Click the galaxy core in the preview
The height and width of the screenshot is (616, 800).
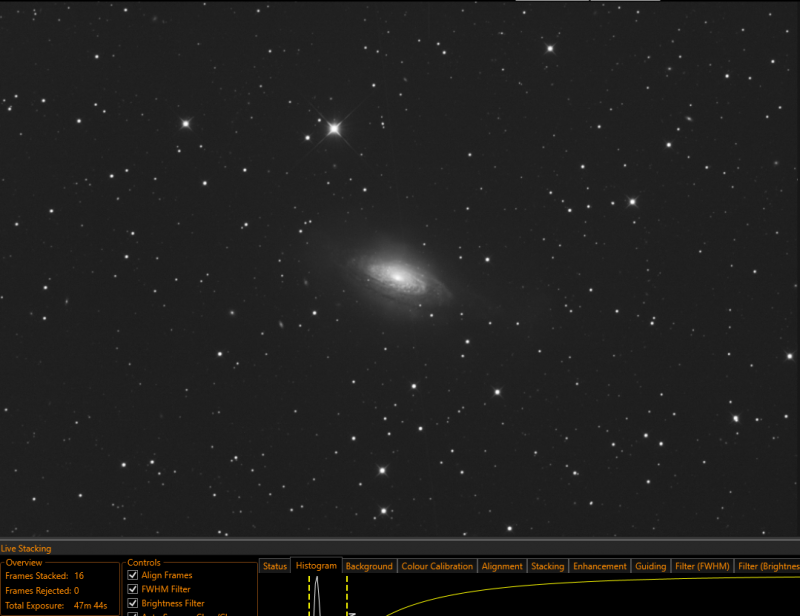[398, 277]
